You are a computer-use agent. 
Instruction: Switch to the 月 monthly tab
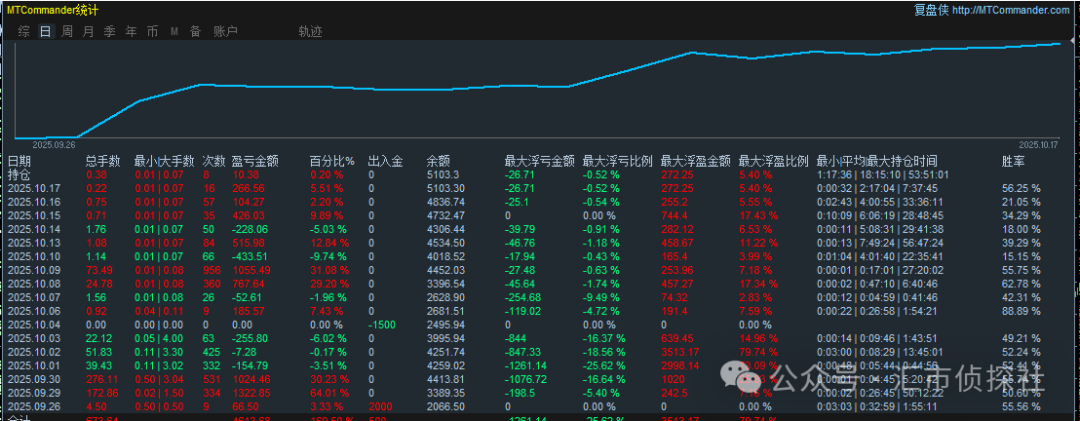pos(88,31)
